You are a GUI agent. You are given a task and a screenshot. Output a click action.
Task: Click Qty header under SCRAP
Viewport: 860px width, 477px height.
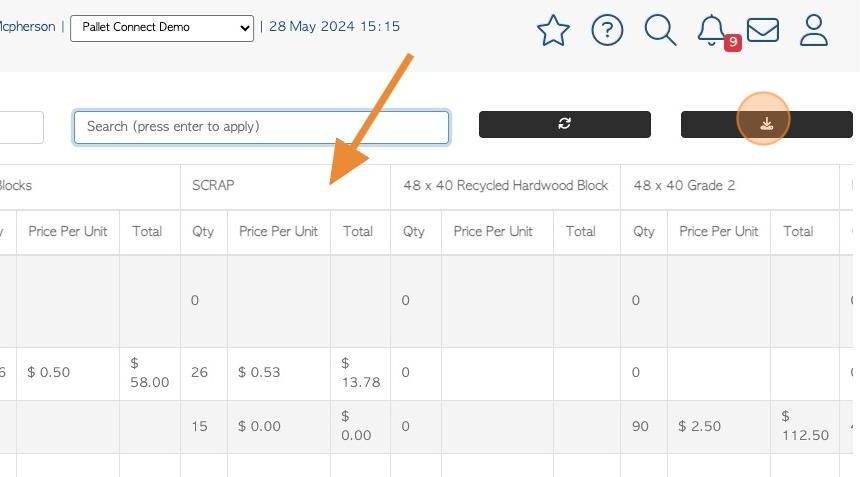click(x=203, y=231)
